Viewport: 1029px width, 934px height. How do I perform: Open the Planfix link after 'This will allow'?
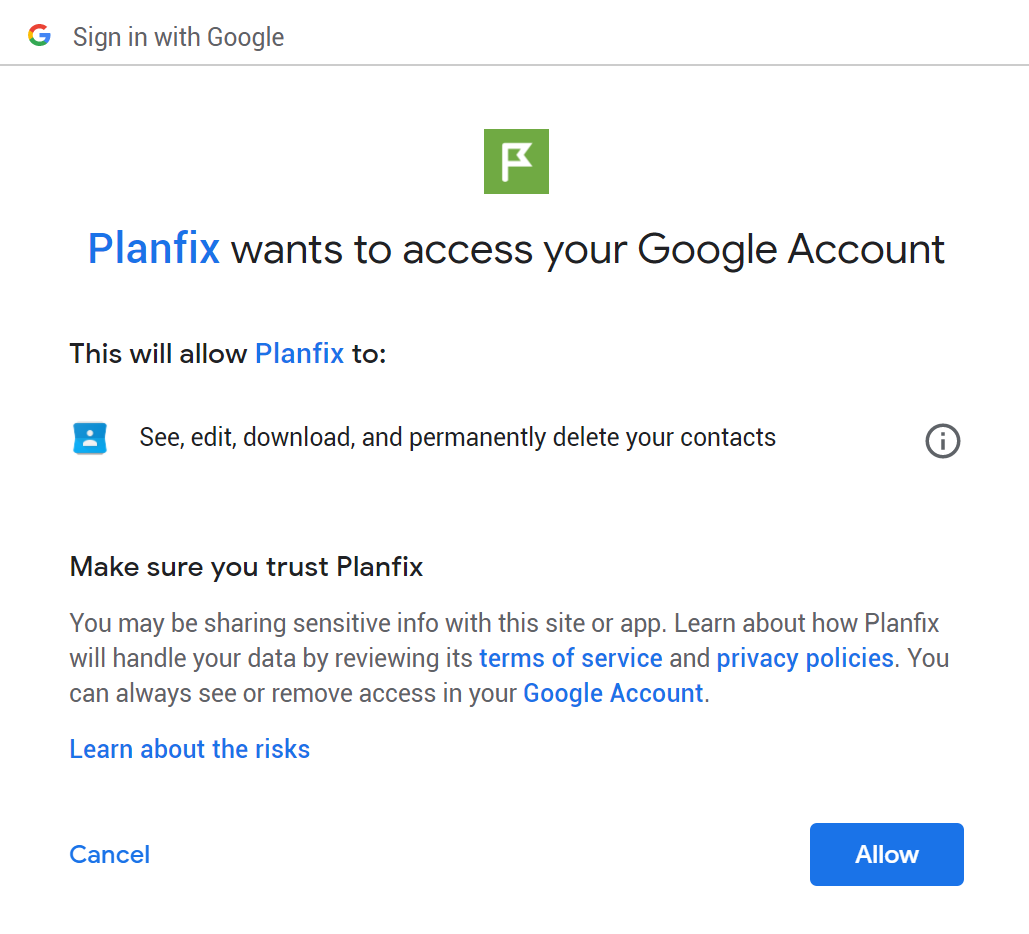(x=299, y=354)
